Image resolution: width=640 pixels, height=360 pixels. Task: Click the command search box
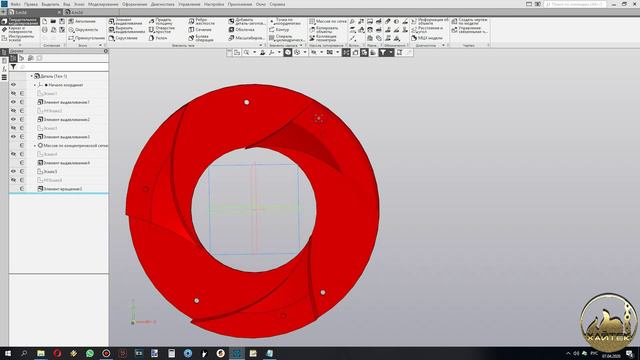pos(575,4)
